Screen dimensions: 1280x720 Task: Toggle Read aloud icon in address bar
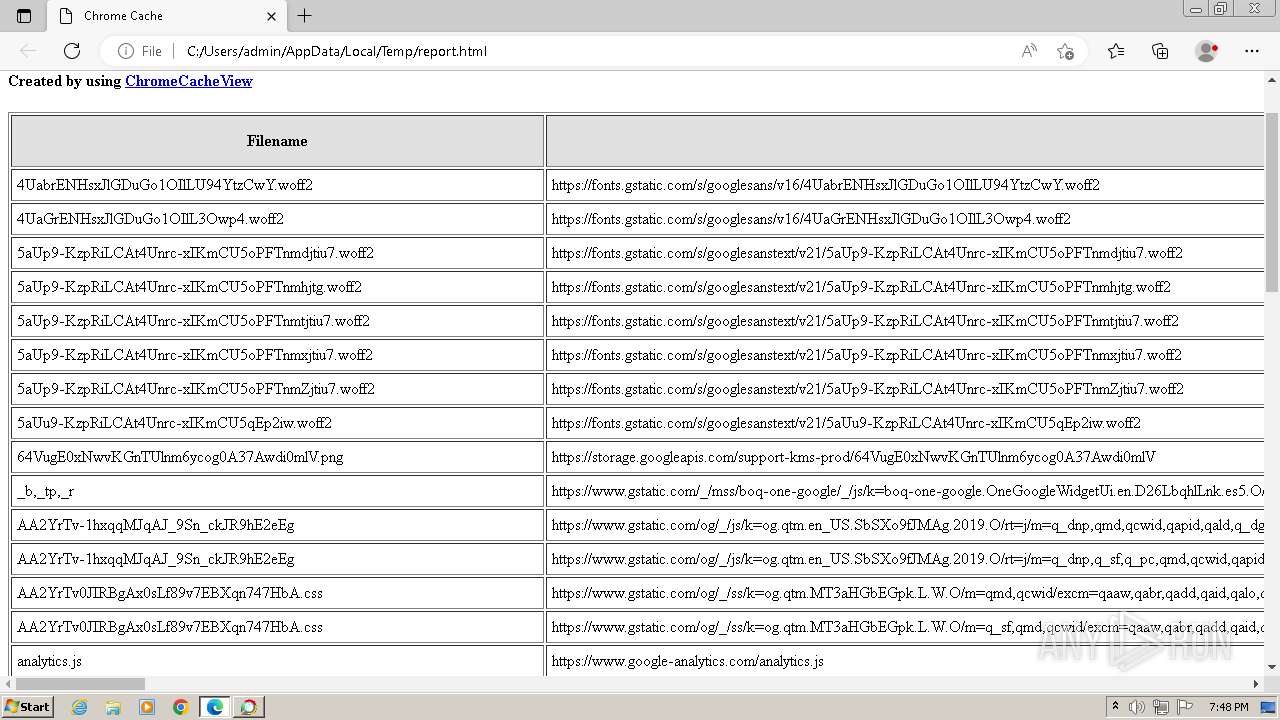click(1029, 51)
